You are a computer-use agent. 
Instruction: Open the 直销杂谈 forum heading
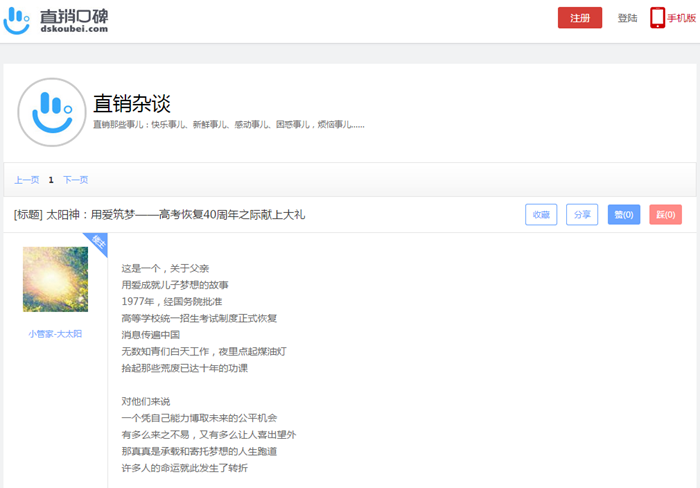pos(132,104)
